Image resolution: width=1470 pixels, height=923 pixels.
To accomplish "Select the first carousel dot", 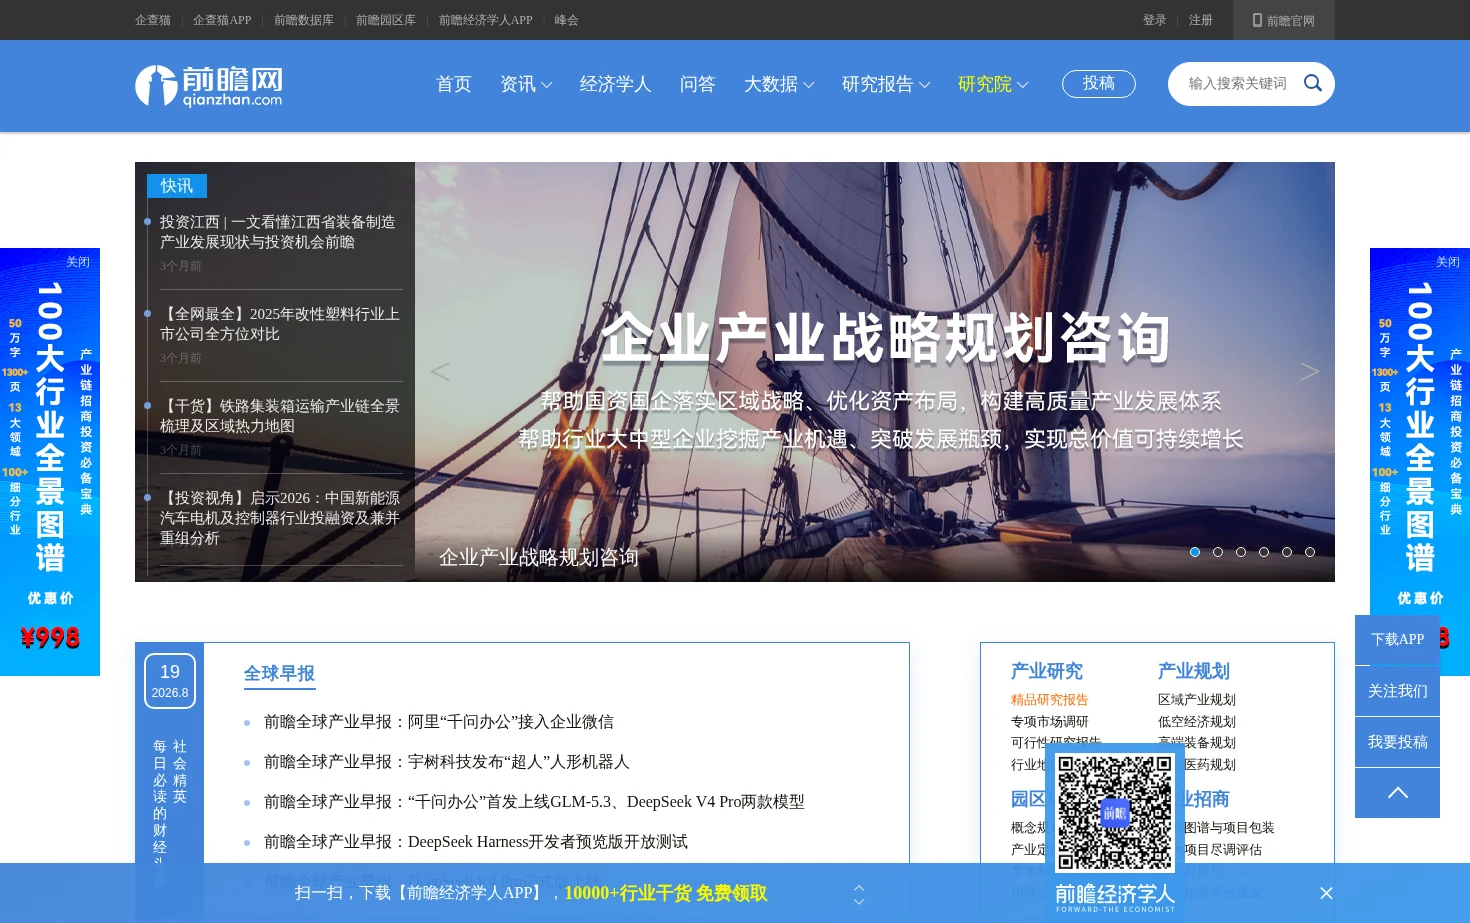I will point(1195,552).
